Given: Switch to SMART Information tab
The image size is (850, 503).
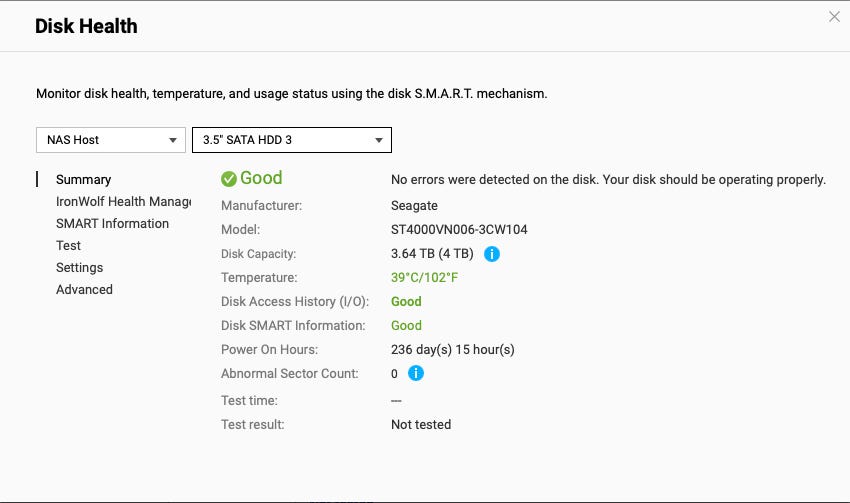Looking at the screenshot, I should (112, 224).
